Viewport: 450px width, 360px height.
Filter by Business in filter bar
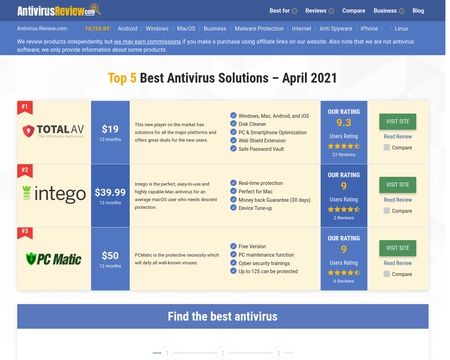click(x=215, y=29)
